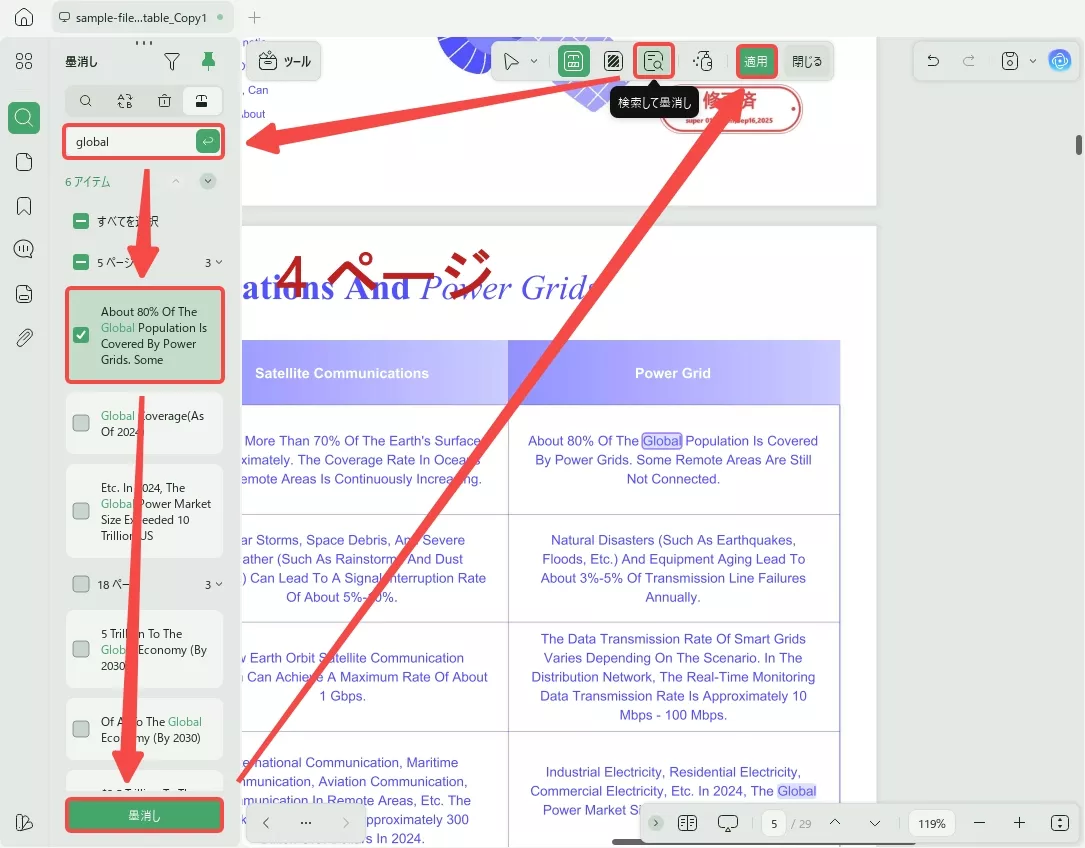Click the green 墨消し redact button
The height and width of the screenshot is (848, 1085).
(145, 815)
